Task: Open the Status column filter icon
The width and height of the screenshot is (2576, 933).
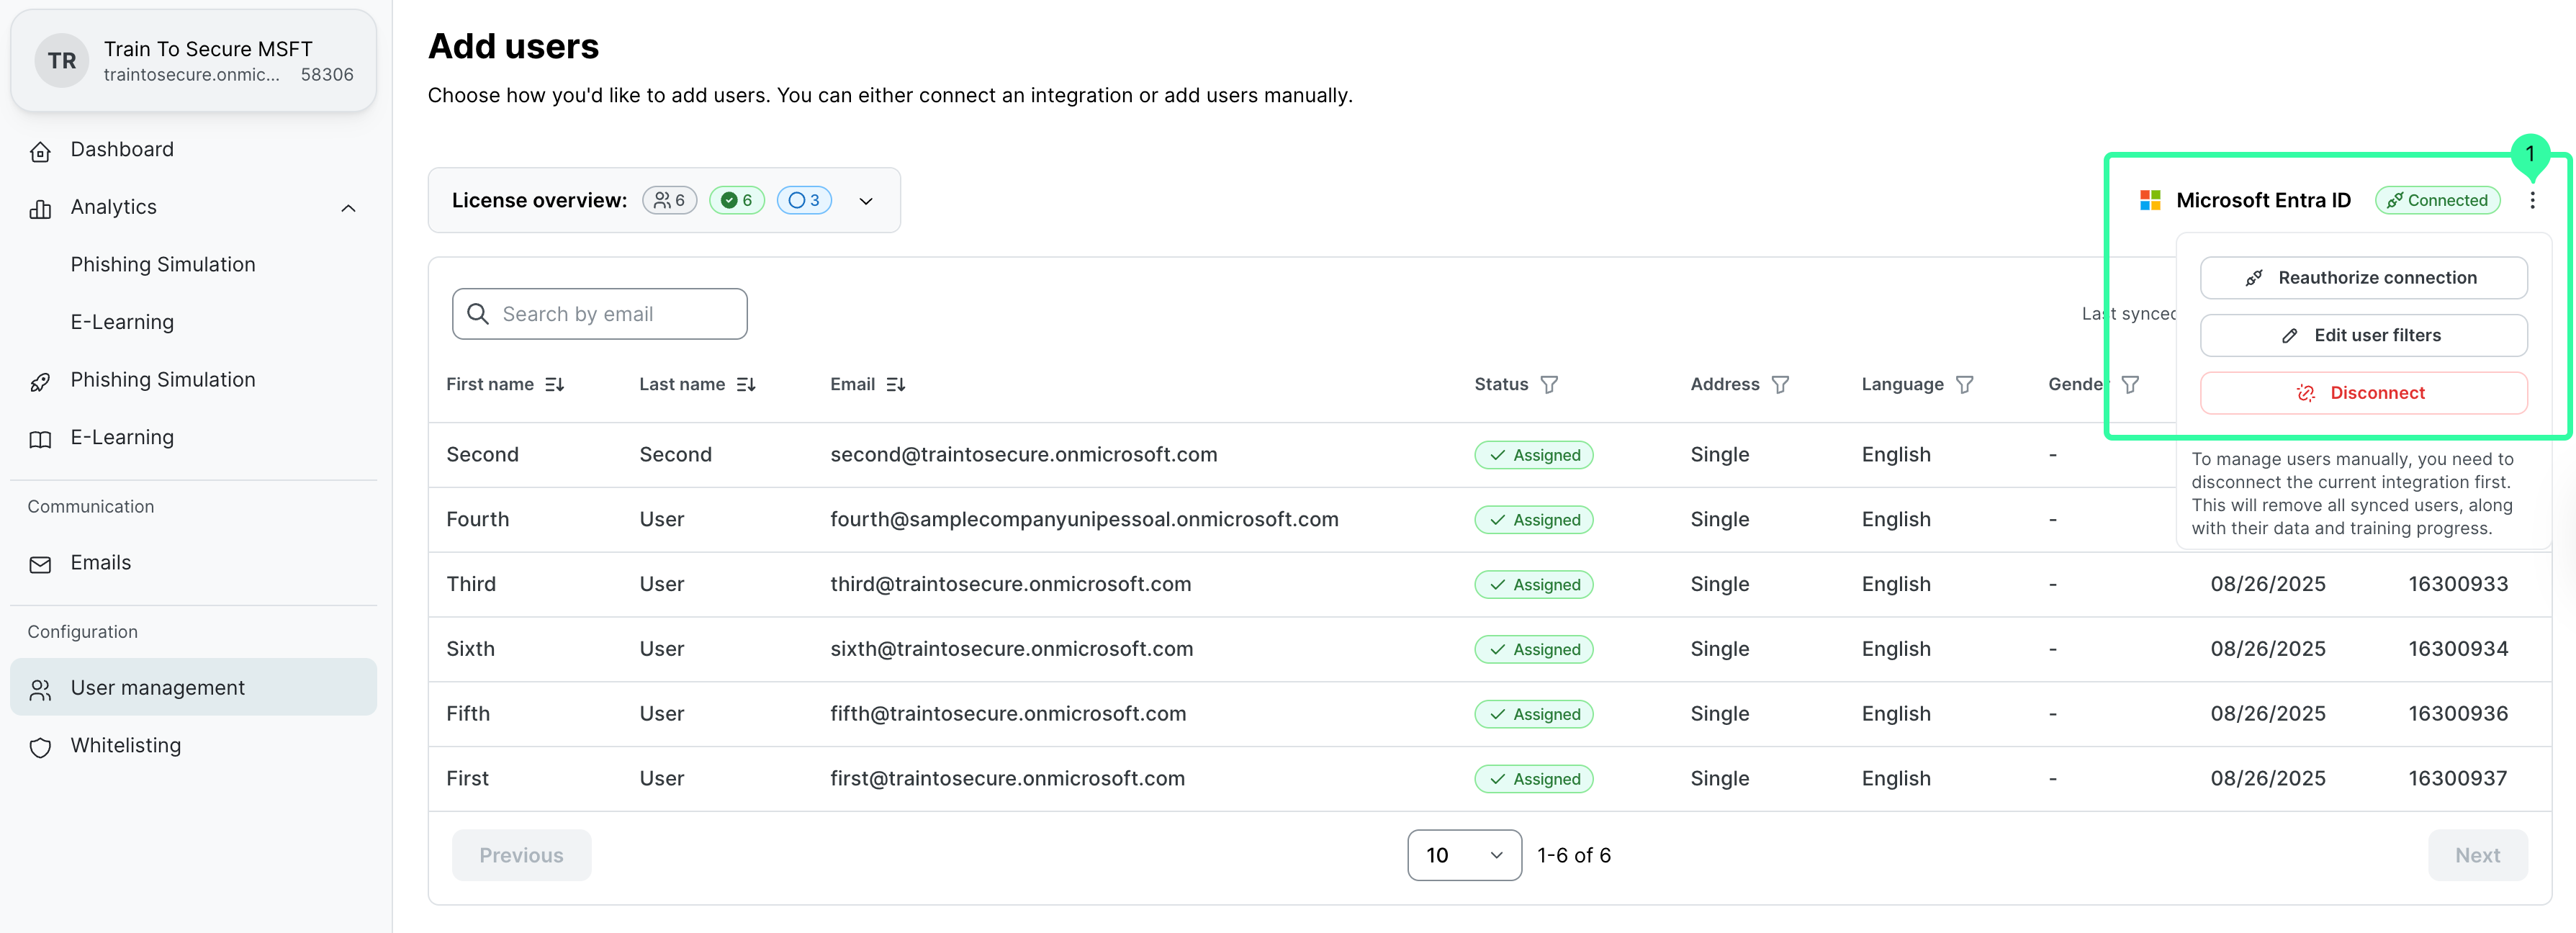Action: point(1549,384)
